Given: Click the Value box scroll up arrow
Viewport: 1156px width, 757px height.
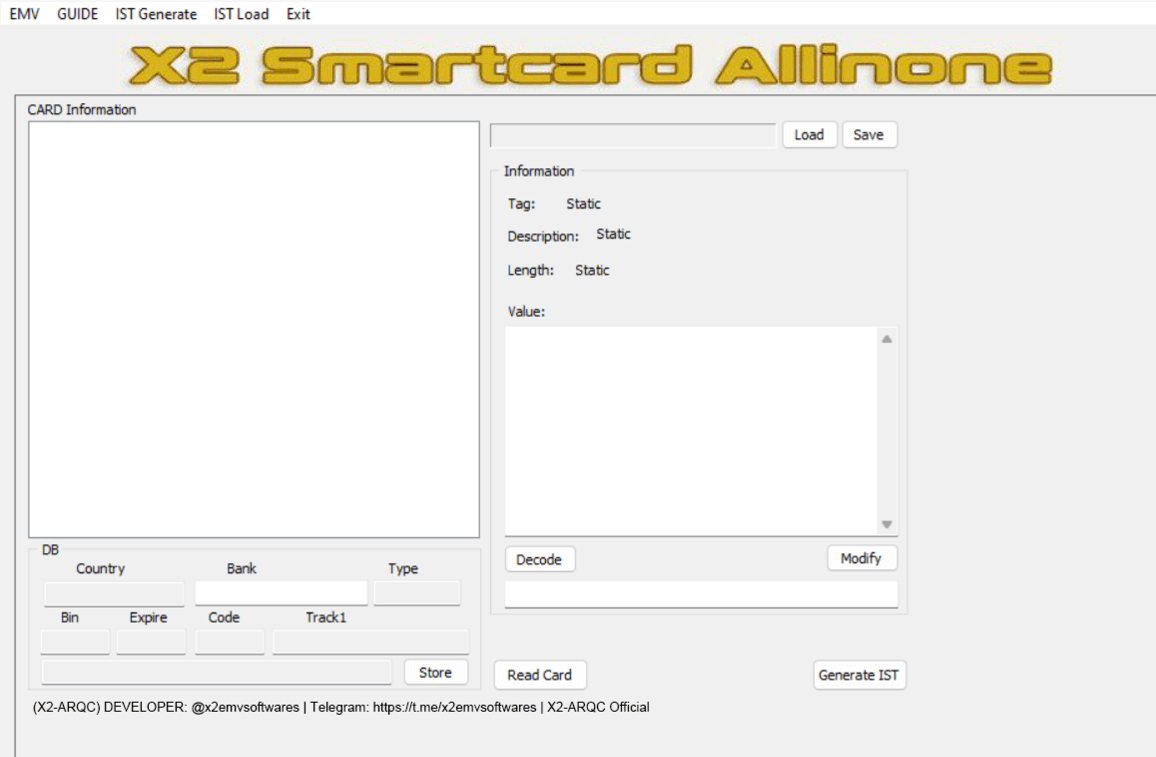Looking at the screenshot, I should pos(887,339).
